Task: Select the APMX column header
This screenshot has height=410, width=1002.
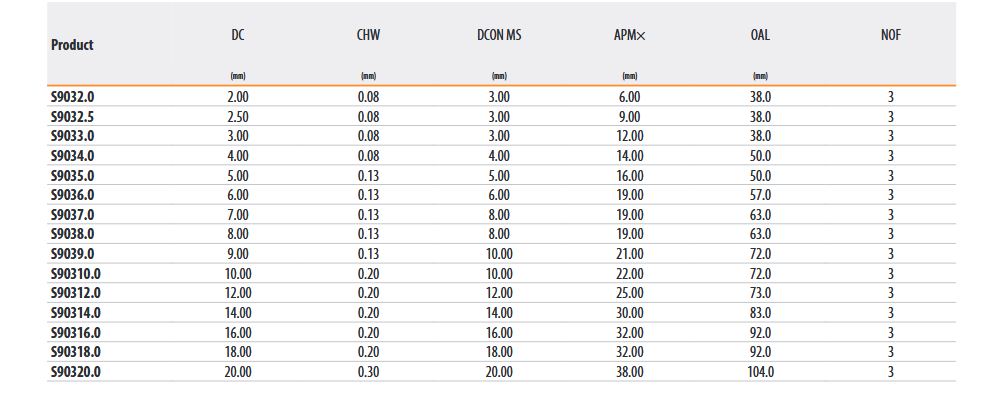Action: click(x=630, y=36)
